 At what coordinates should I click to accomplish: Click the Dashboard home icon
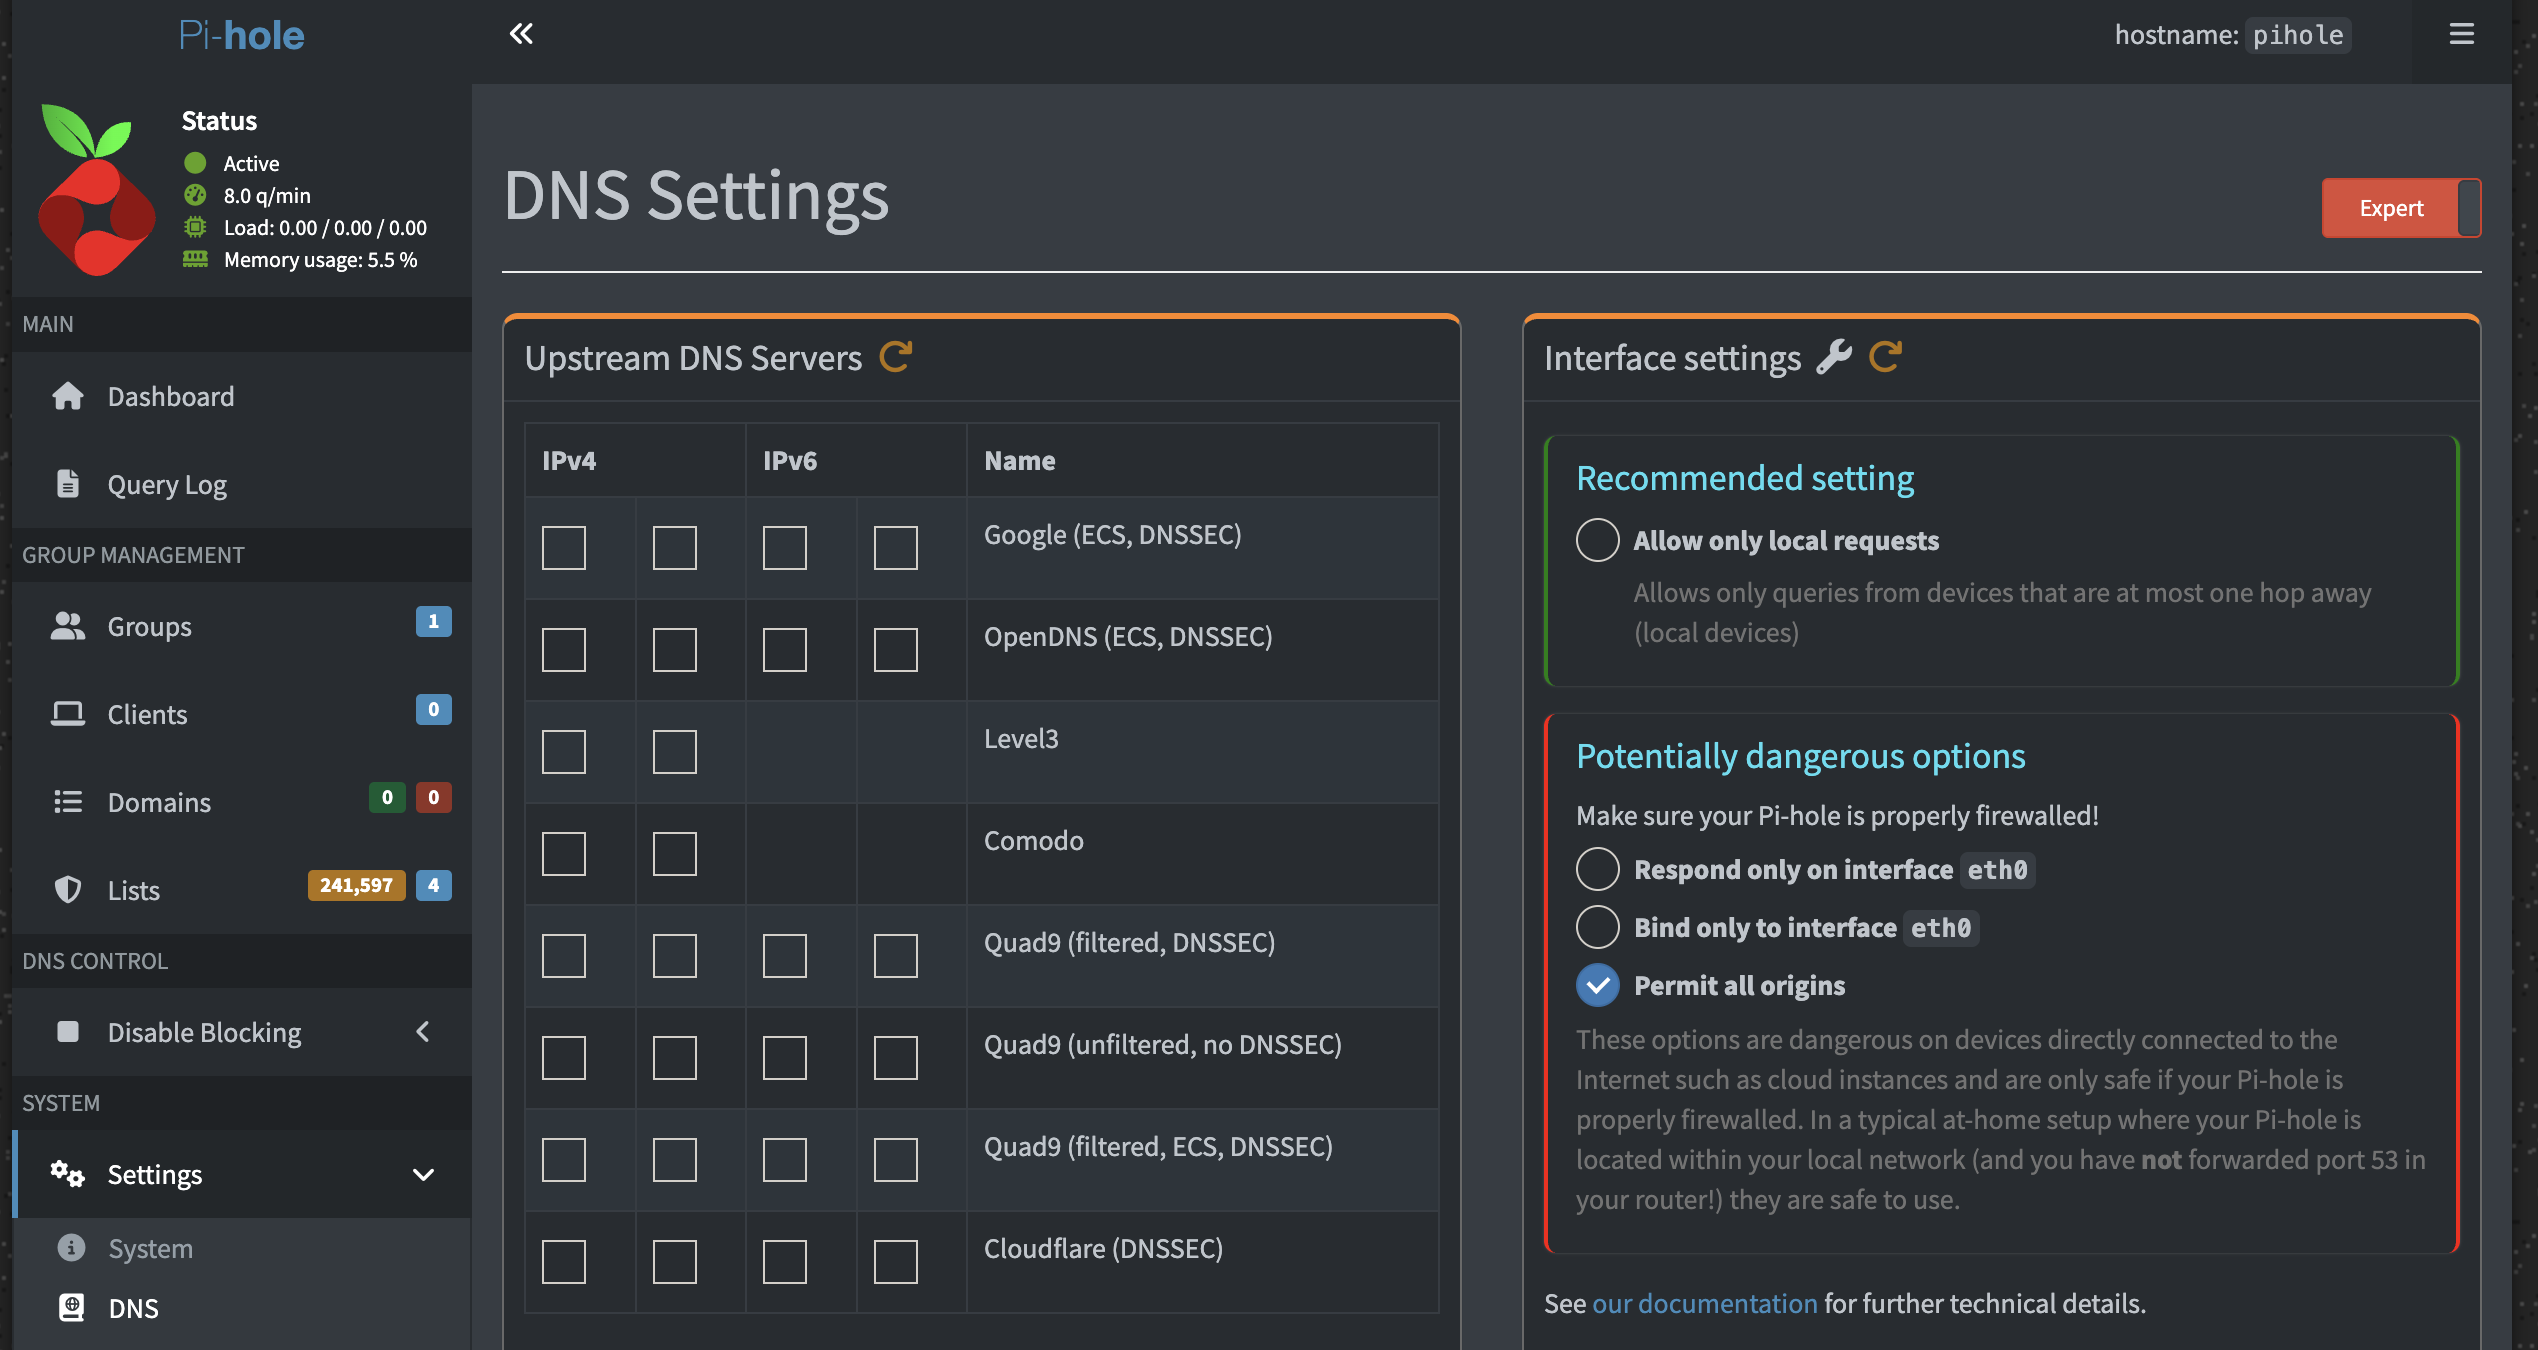tap(68, 396)
